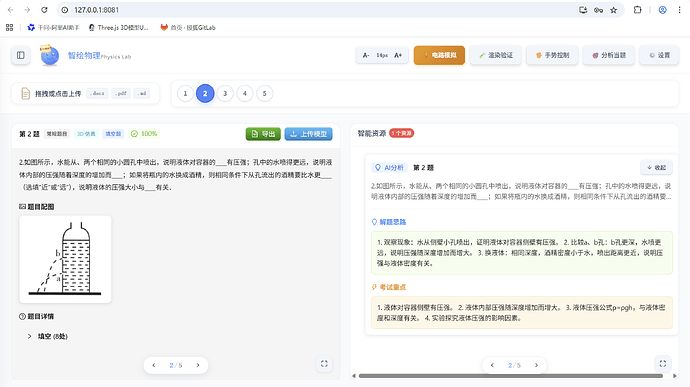Image resolution: width=690 pixels, height=387 pixels.
Task: Click the .pdf file type tag
Action: click(x=121, y=93)
